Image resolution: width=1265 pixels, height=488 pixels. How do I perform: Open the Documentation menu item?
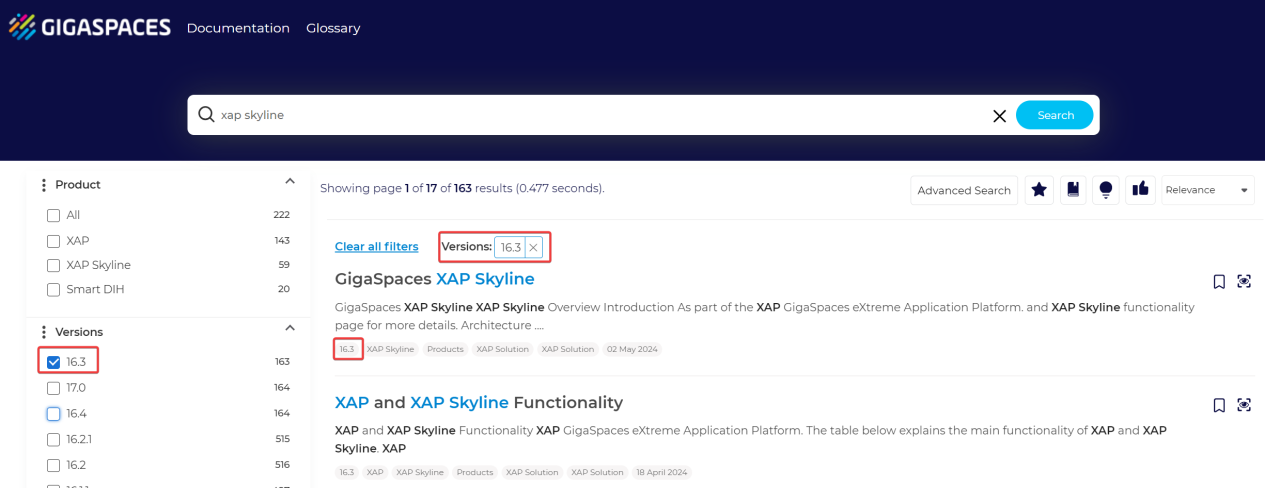tap(238, 28)
